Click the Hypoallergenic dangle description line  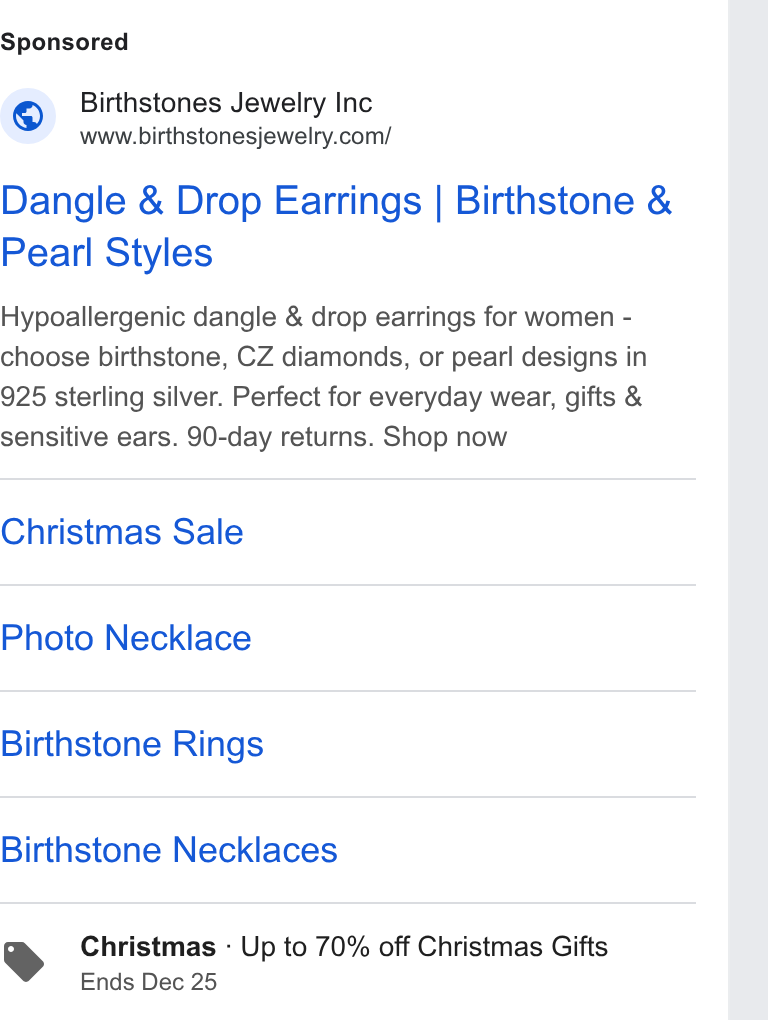point(316,317)
